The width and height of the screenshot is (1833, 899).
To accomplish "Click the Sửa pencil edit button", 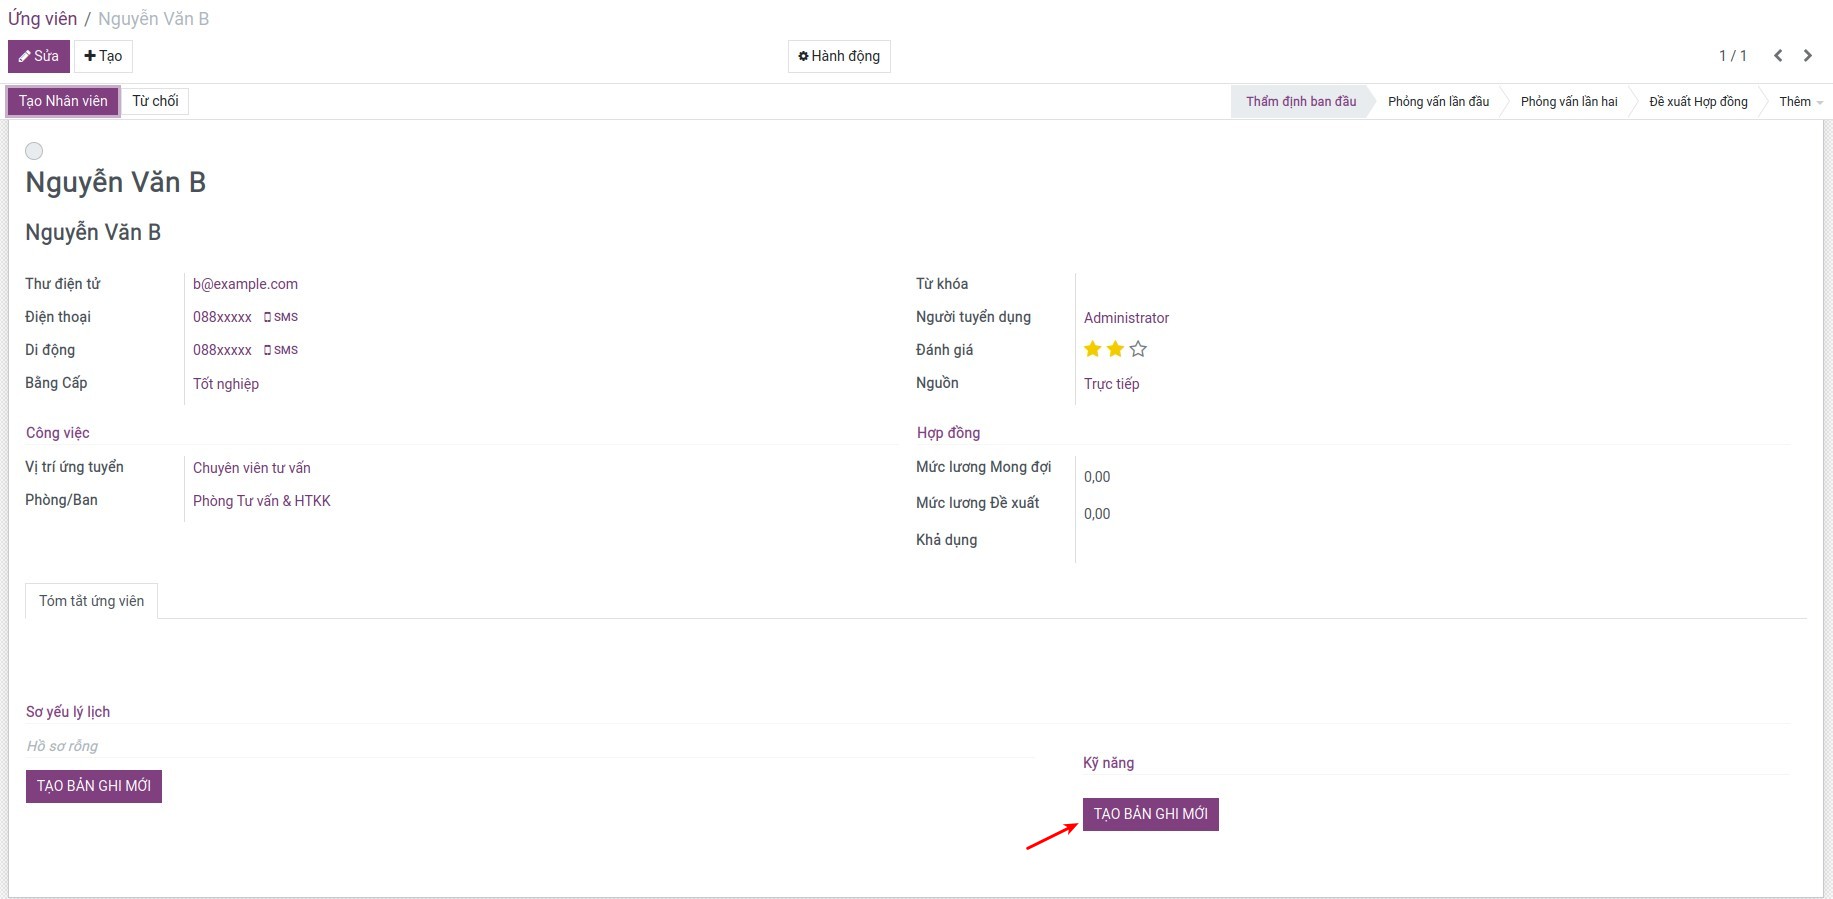I will point(39,56).
